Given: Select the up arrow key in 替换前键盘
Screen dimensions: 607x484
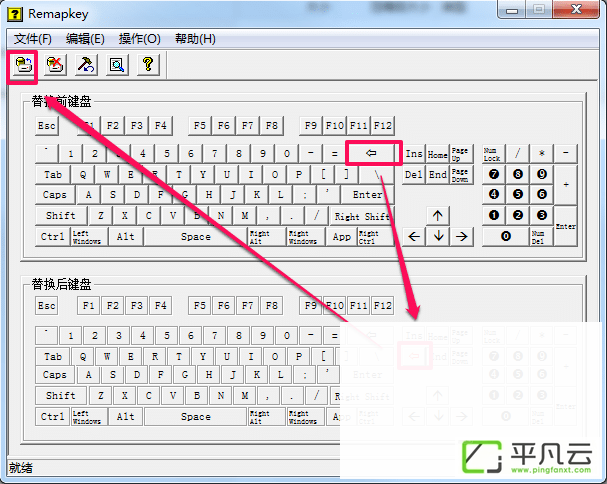Looking at the screenshot, I should [438, 216].
